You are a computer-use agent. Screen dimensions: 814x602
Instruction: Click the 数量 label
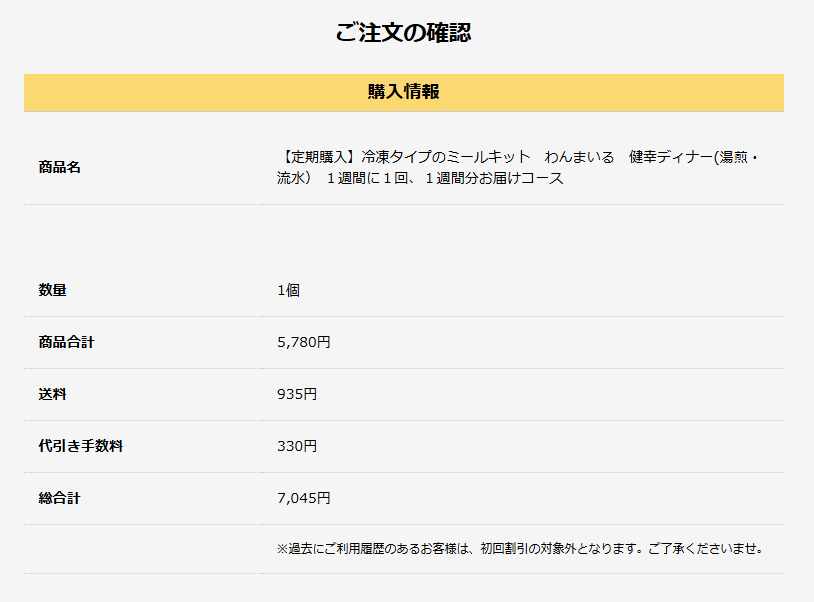[52, 290]
